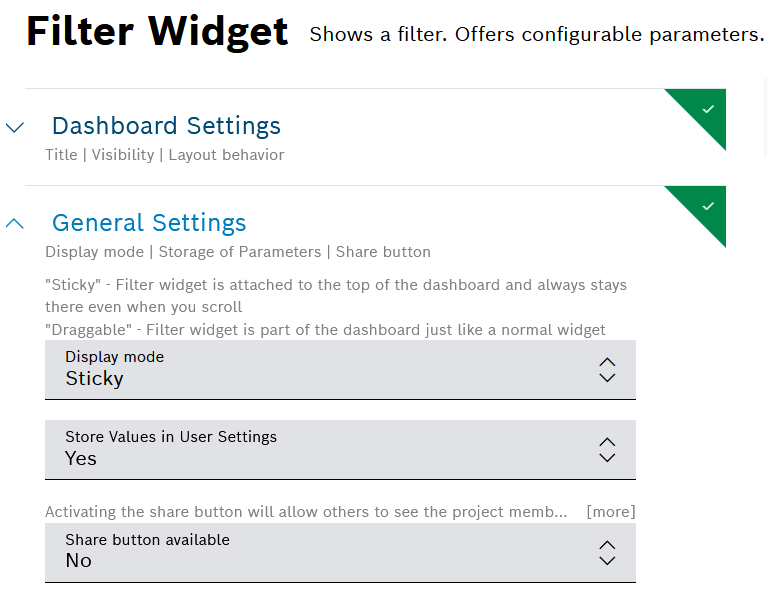Click down arrow in Store Values field

point(607,458)
